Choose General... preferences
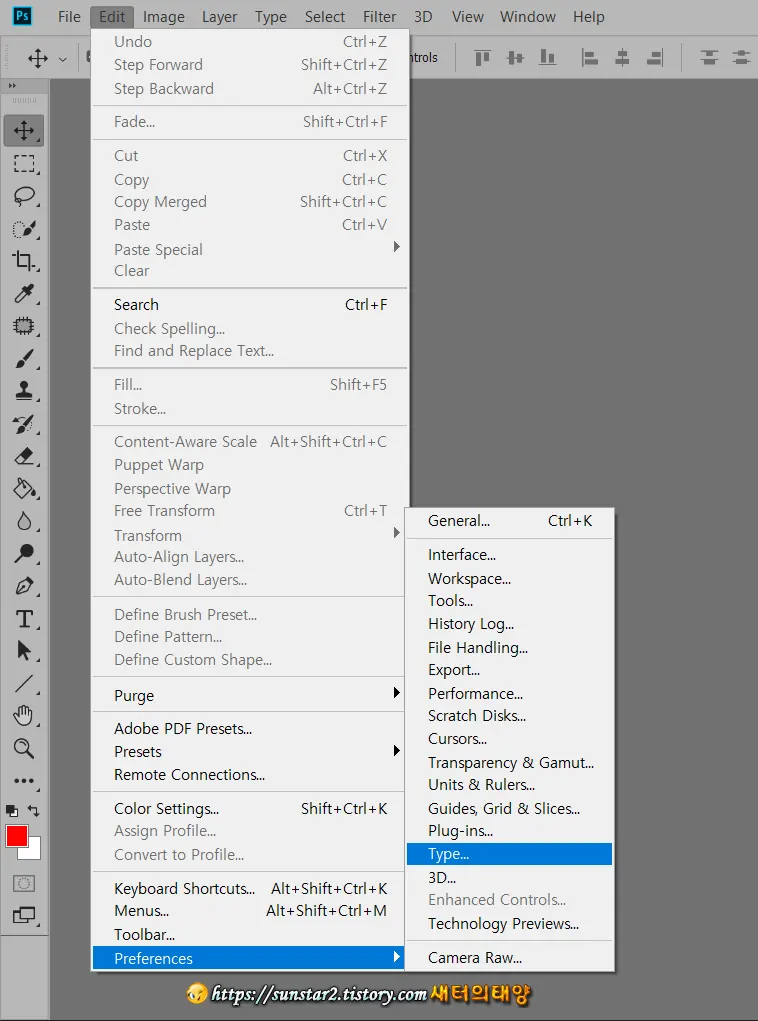The height and width of the screenshot is (1021, 758). 509,521
